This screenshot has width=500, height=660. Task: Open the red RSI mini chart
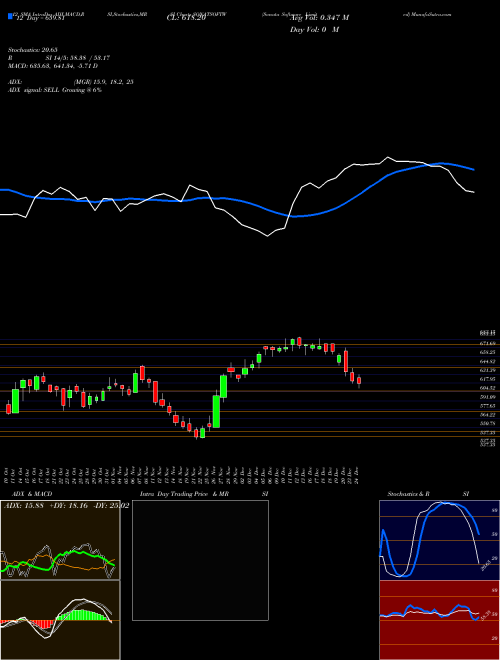coord(439,620)
